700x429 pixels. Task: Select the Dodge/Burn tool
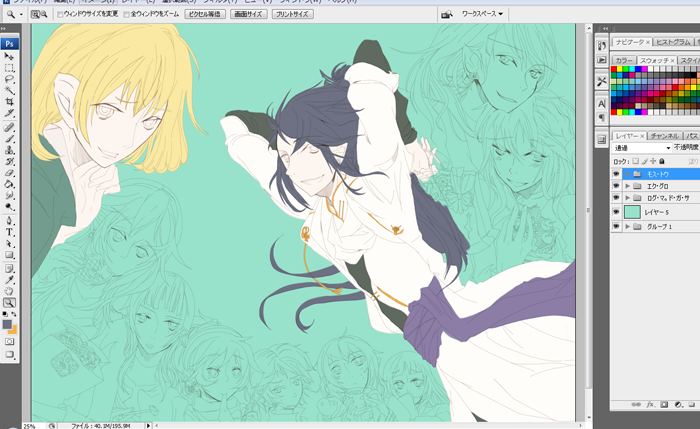[9, 206]
